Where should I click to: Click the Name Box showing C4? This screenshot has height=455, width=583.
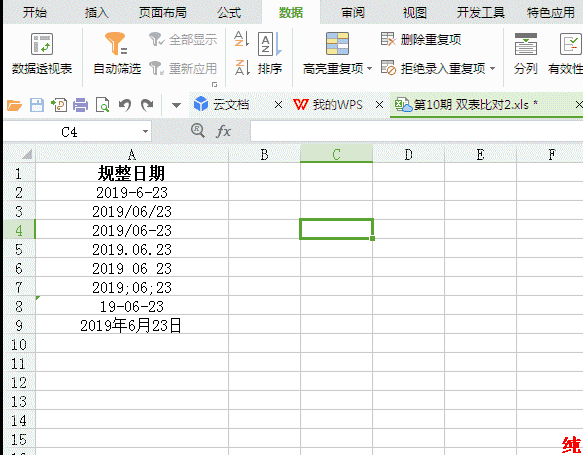tap(70, 132)
